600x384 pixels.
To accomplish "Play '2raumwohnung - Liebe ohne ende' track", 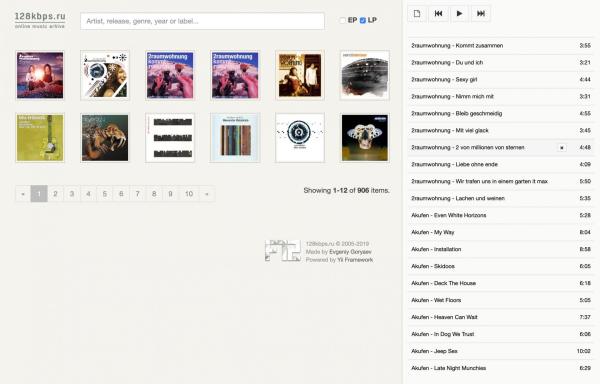I will [501, 164].
